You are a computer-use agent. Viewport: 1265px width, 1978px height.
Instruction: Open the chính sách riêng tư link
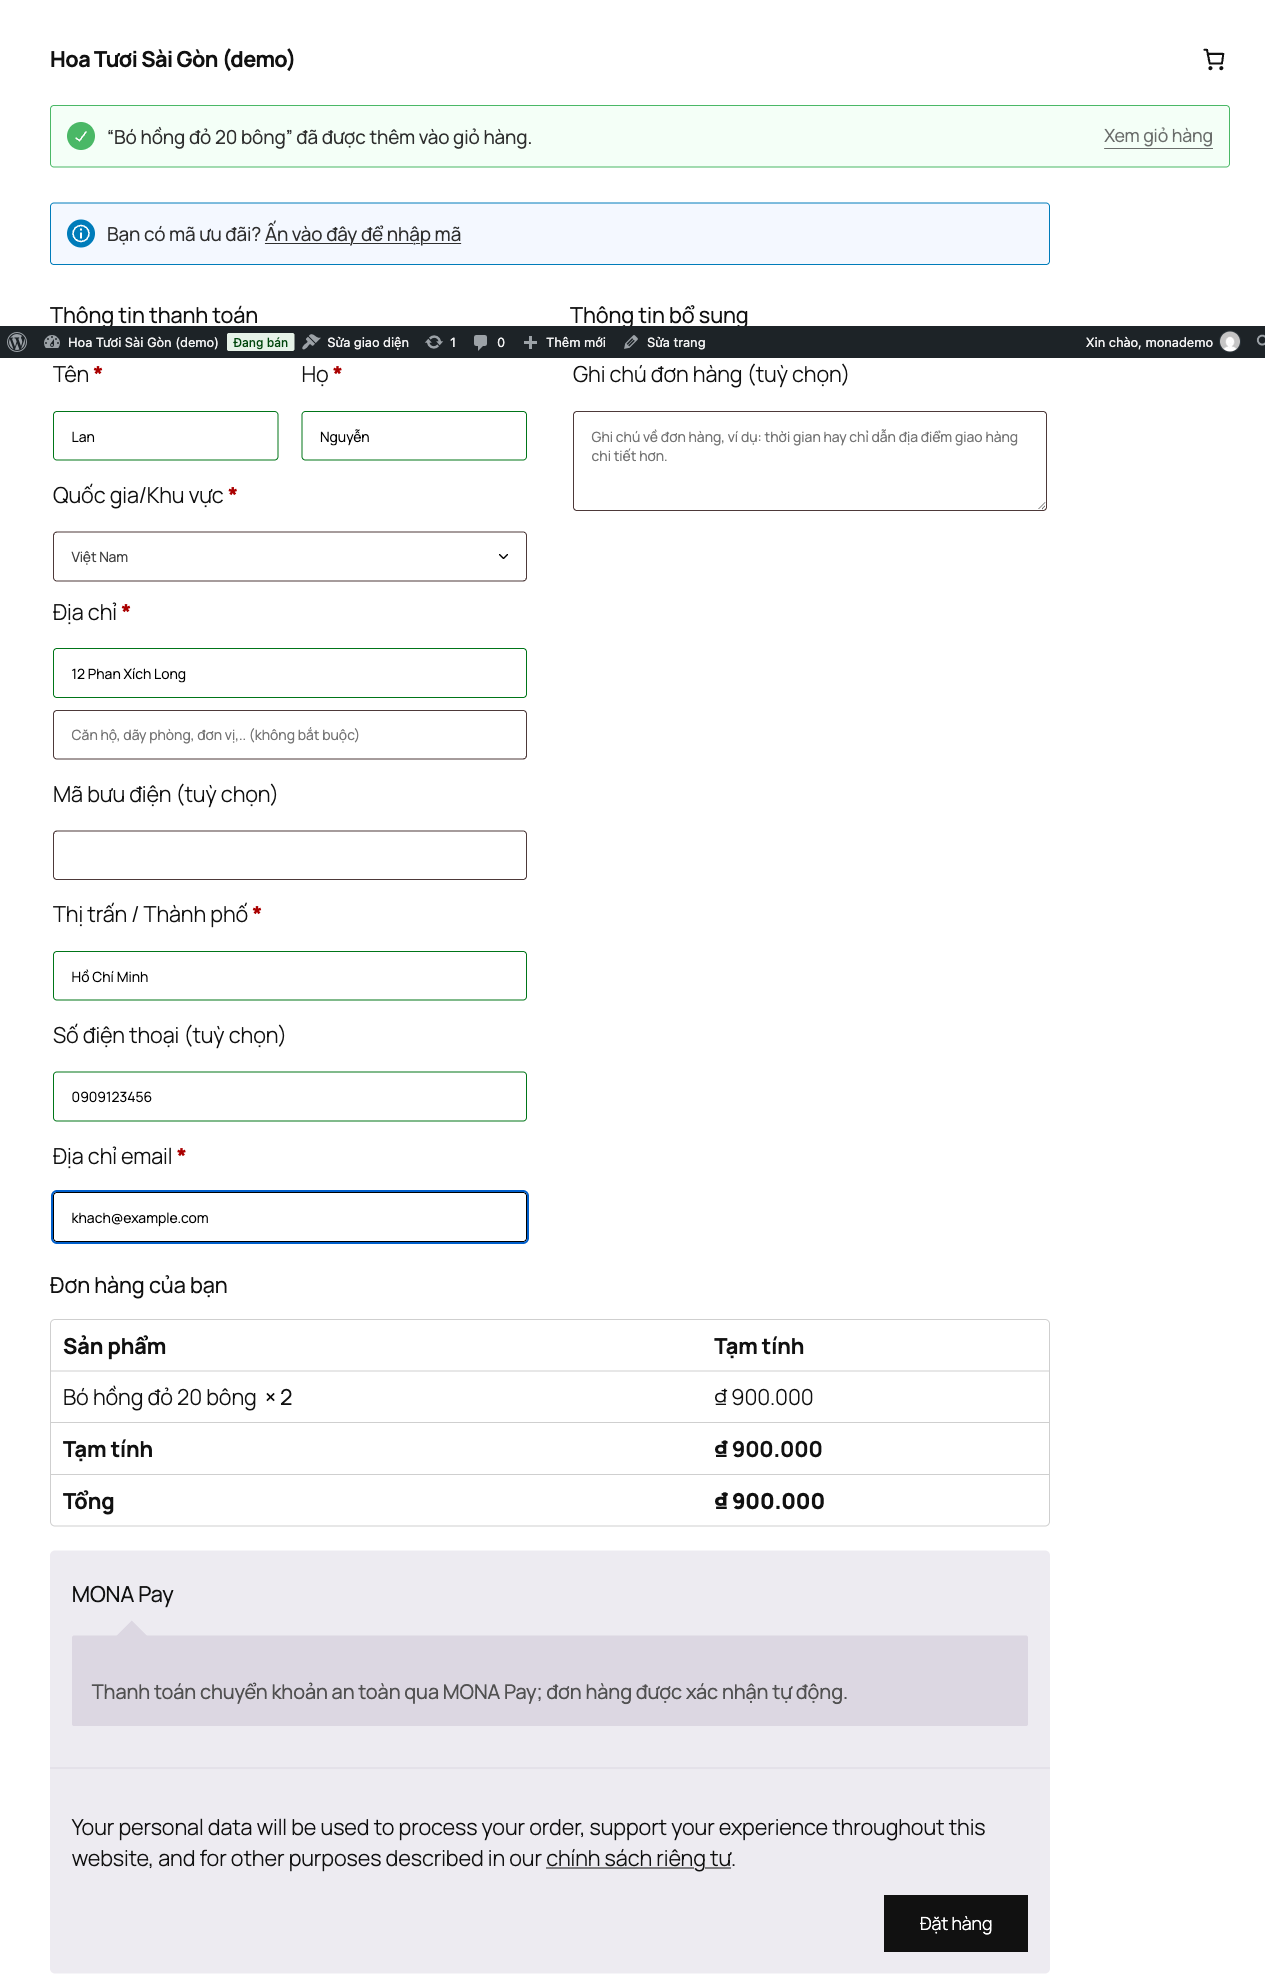click(x=639, y=1858)
